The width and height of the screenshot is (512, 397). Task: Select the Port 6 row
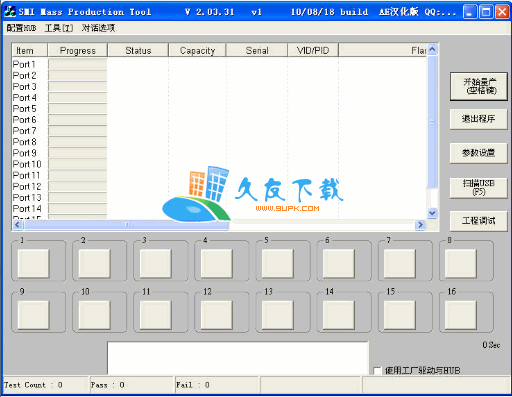point(219,120)
